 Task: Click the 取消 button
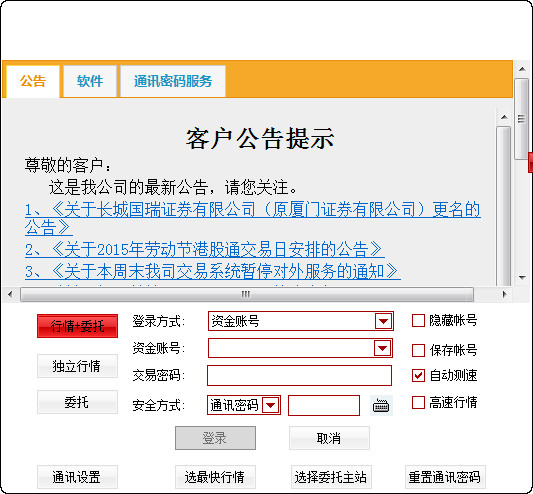pos(329,438)
